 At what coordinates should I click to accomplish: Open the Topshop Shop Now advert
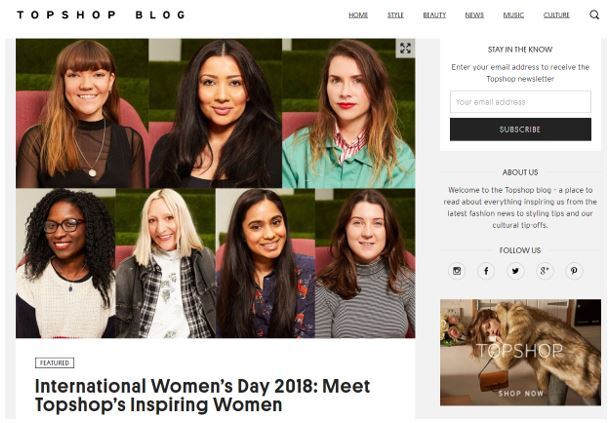(520, 352)
